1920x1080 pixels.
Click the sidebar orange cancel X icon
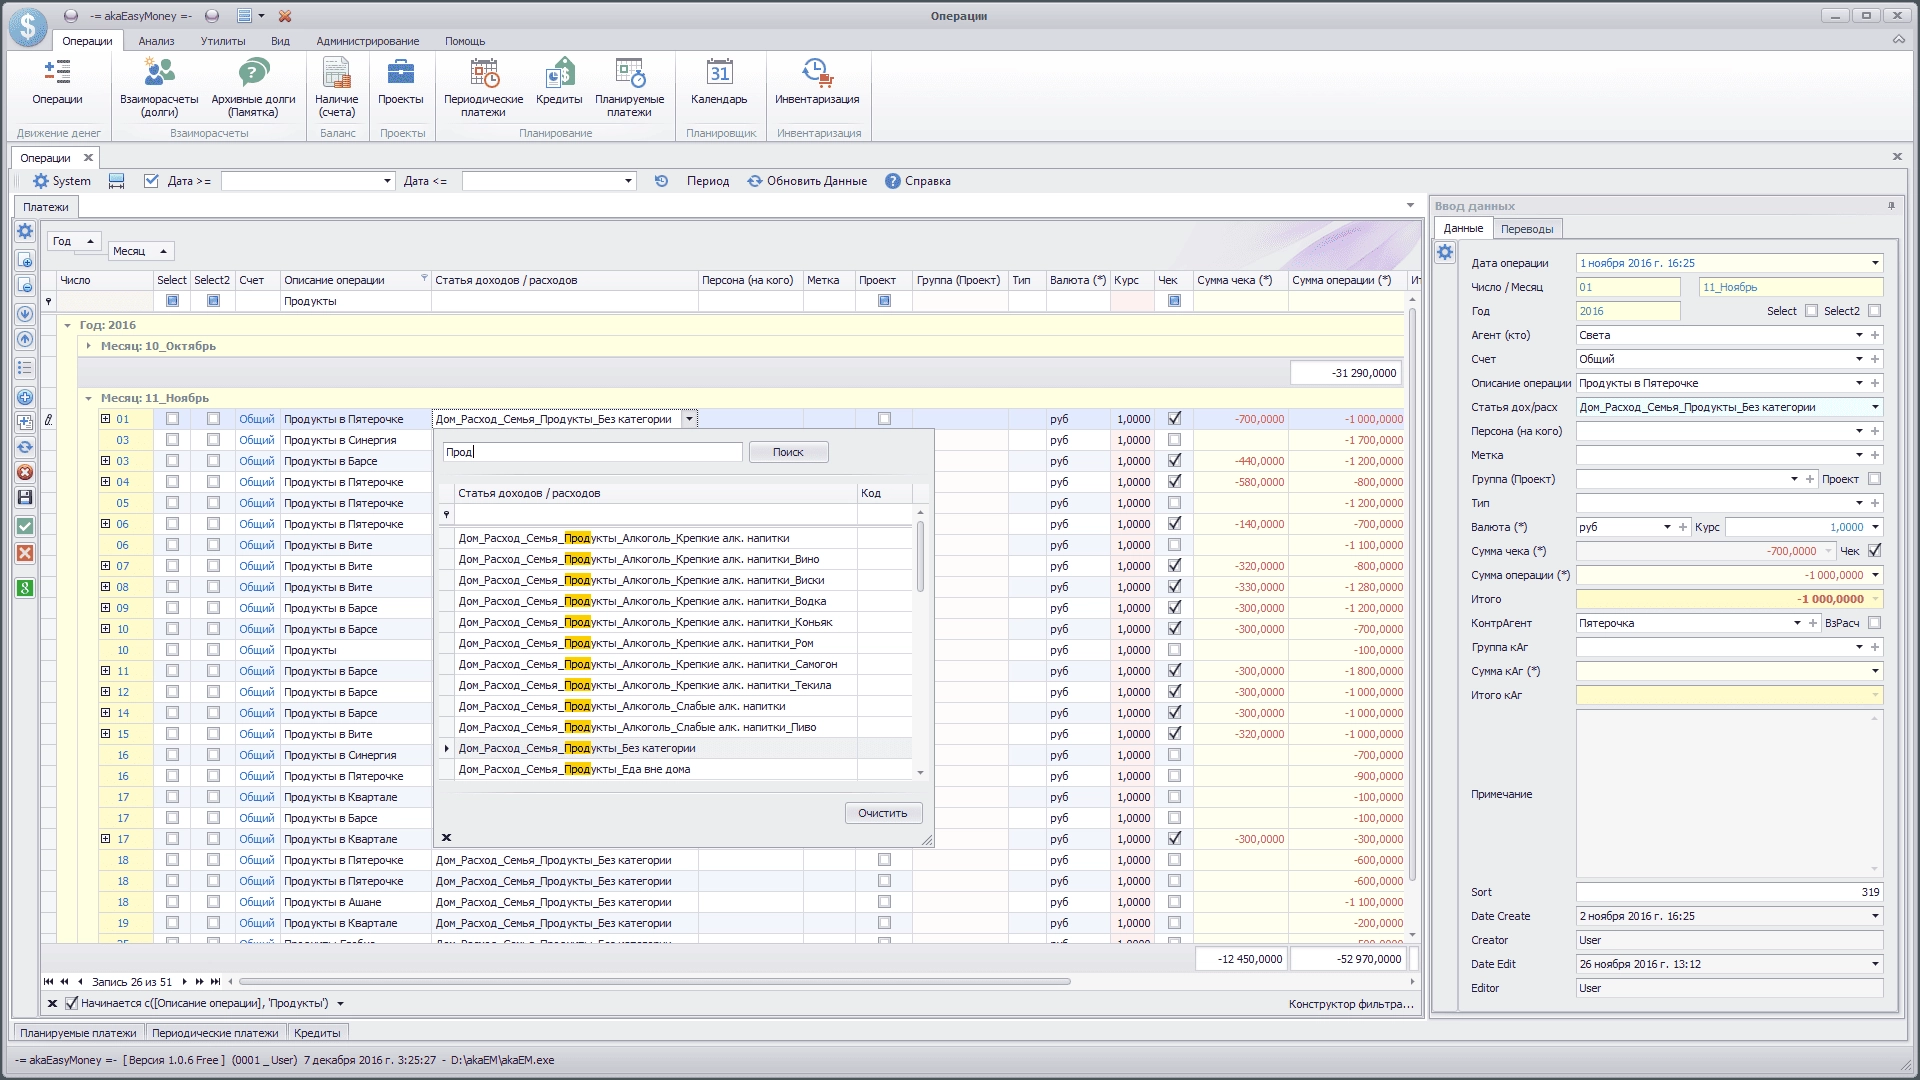coord(26,553)
